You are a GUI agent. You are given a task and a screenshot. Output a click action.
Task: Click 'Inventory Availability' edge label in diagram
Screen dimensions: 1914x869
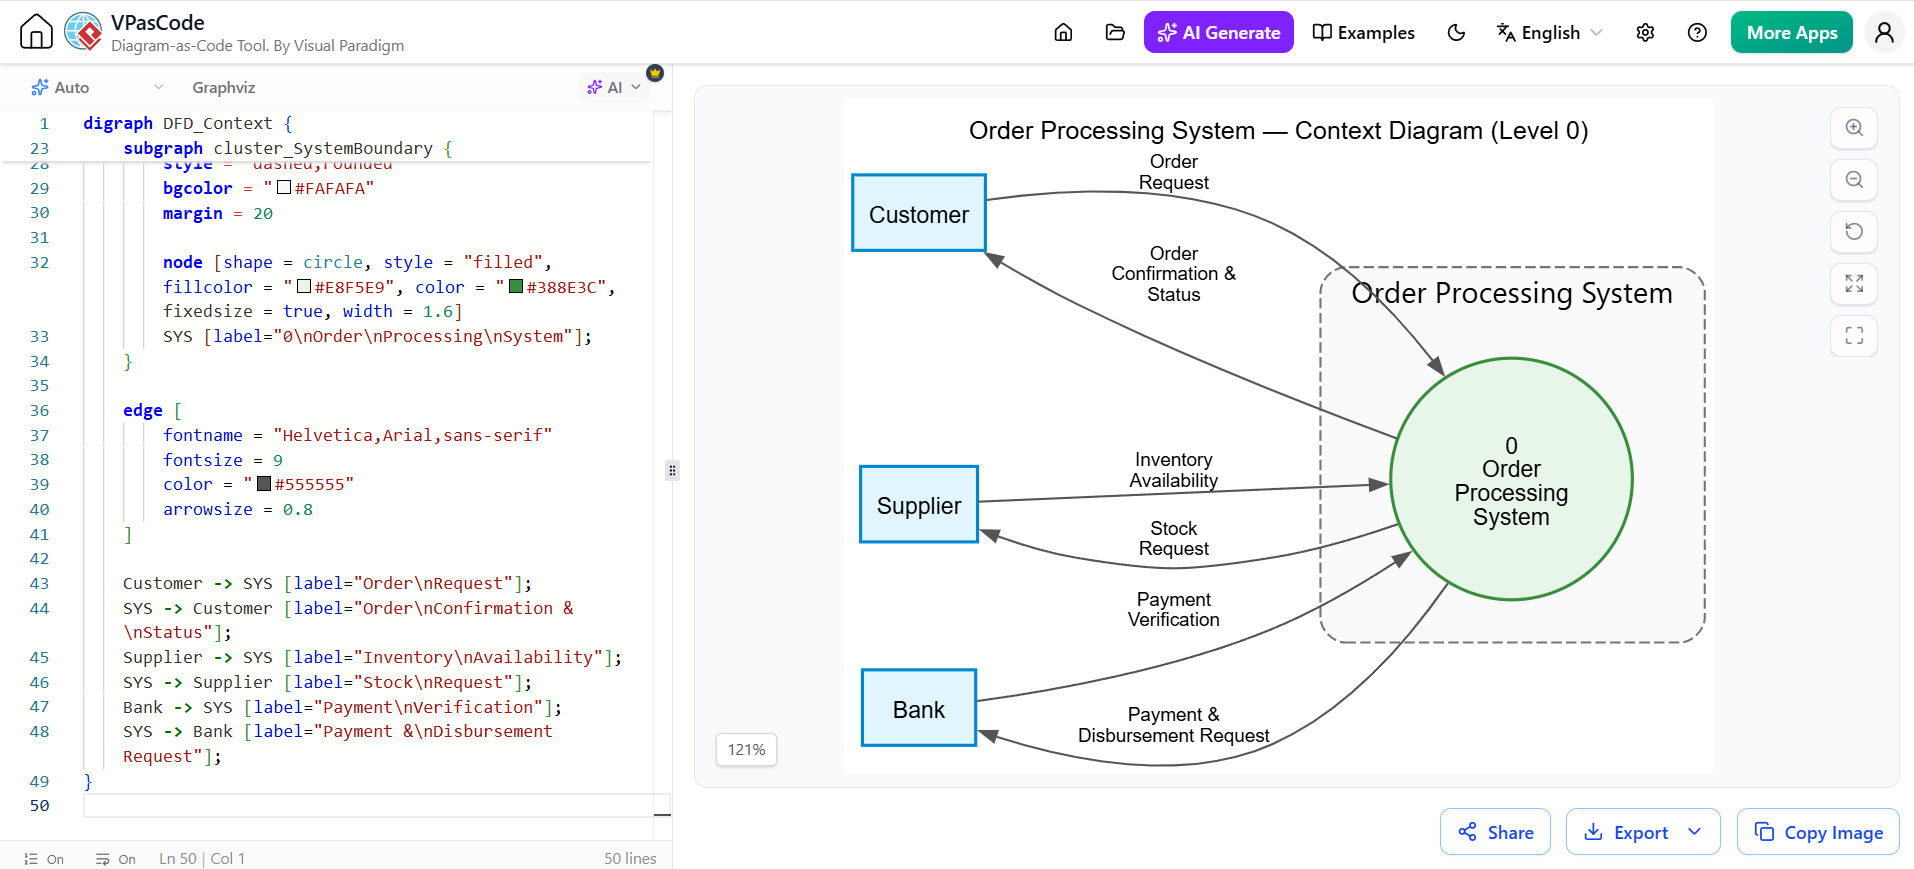[1174, 470]
